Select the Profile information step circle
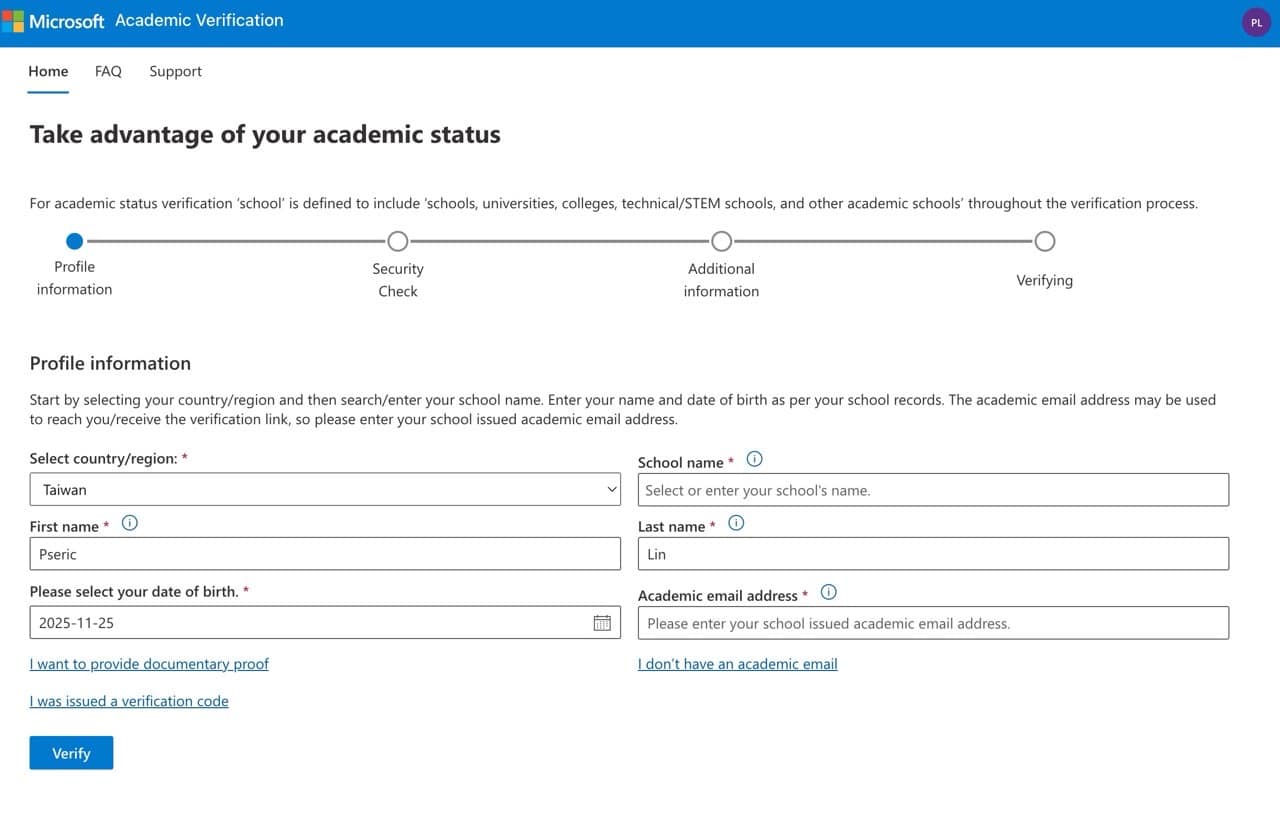1280x818 pixels. pyautogui.click(x=74, y=241)
